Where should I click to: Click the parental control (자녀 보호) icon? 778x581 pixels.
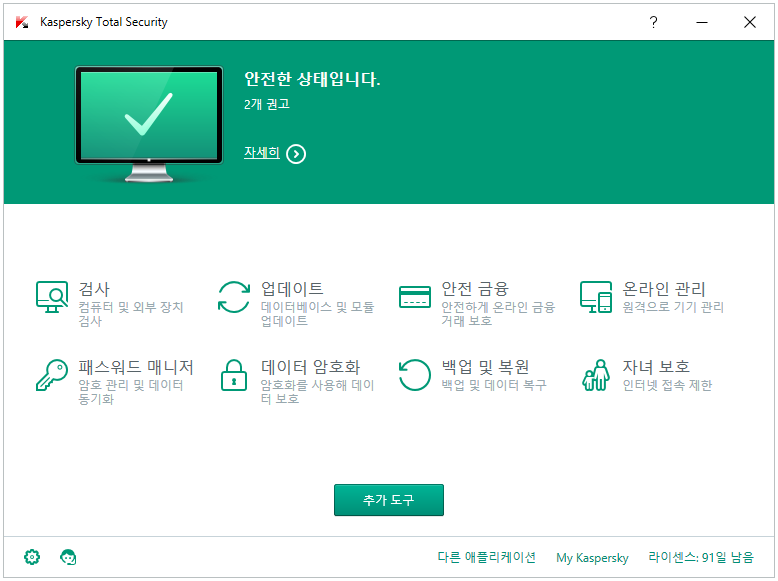coord(596,375)
